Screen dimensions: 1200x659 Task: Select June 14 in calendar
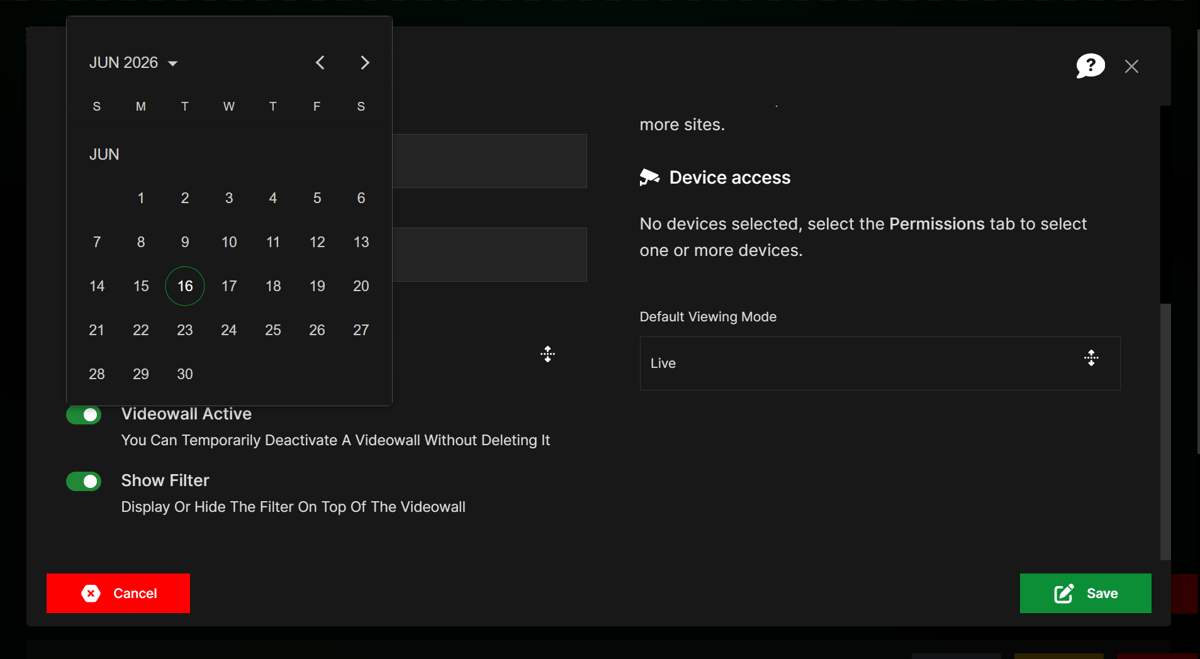[97, 286]
